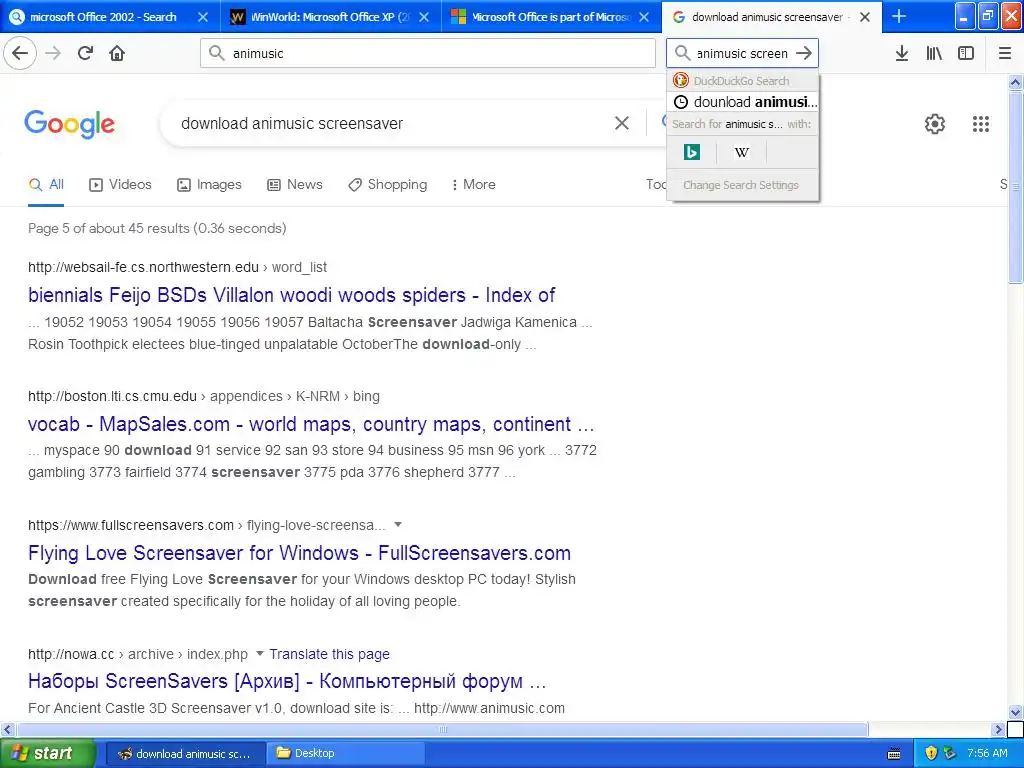Open 'vocab - MapSales.com' result link
Viewport: 1024px width, 768px height.
pyautogui.click(x=311, y=424)
